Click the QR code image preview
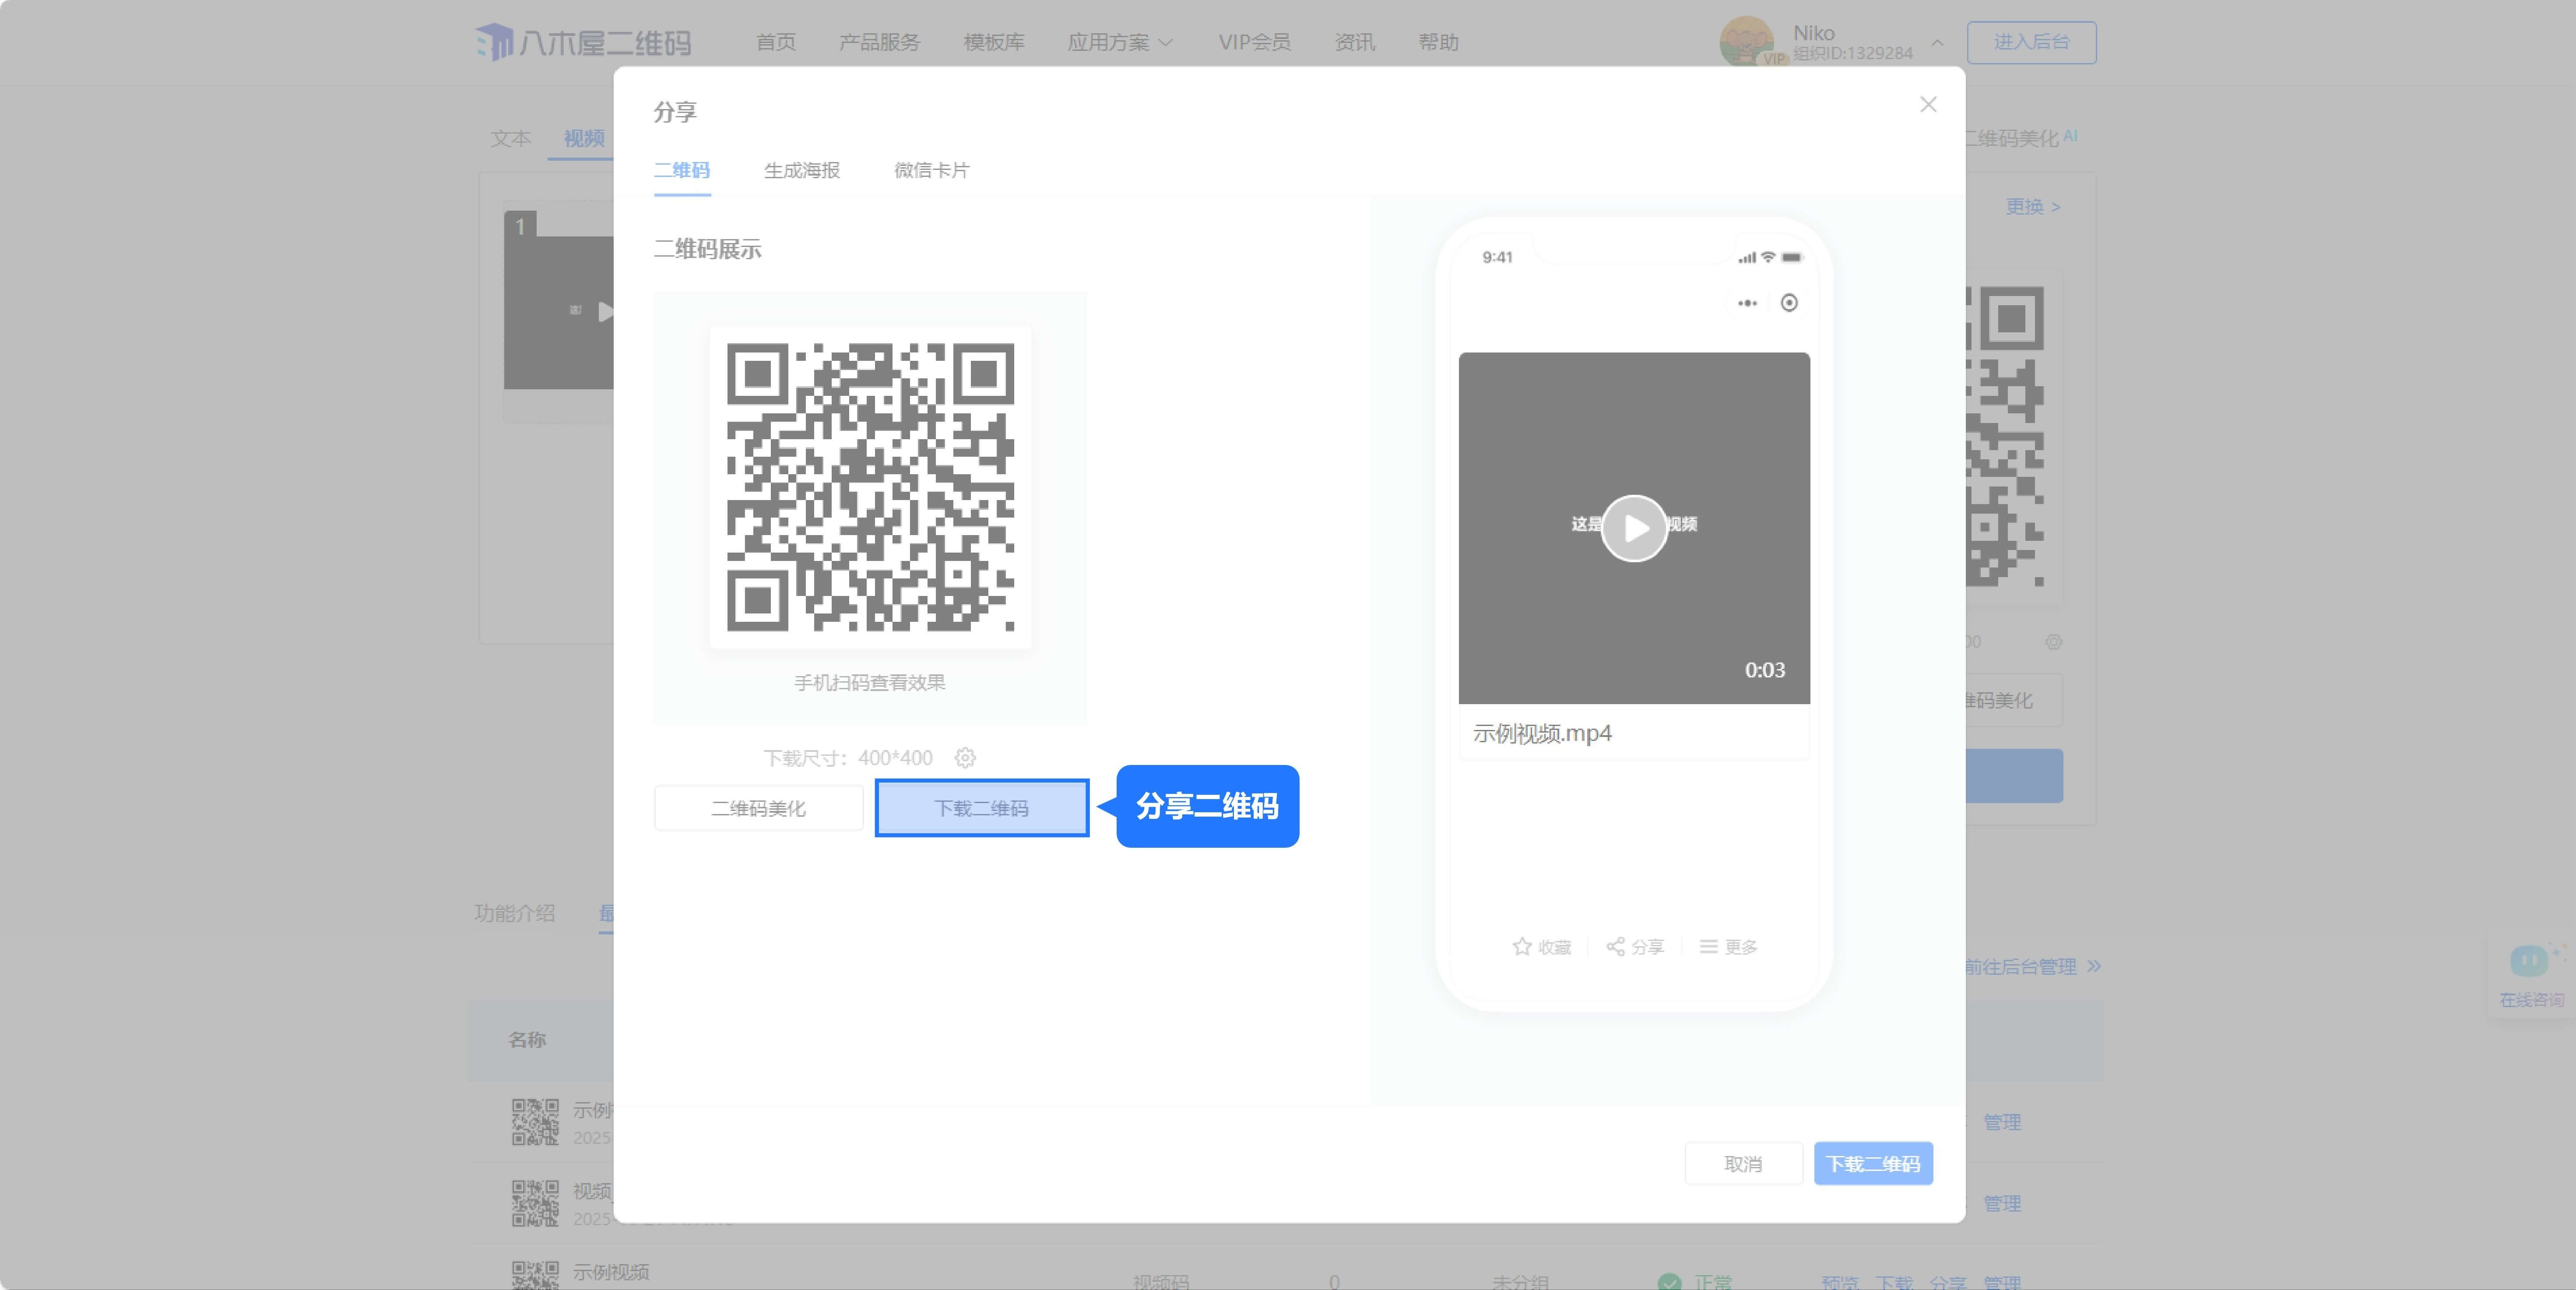The height and width of the screenshot is (1290, 2576). (x=870, y=487)
